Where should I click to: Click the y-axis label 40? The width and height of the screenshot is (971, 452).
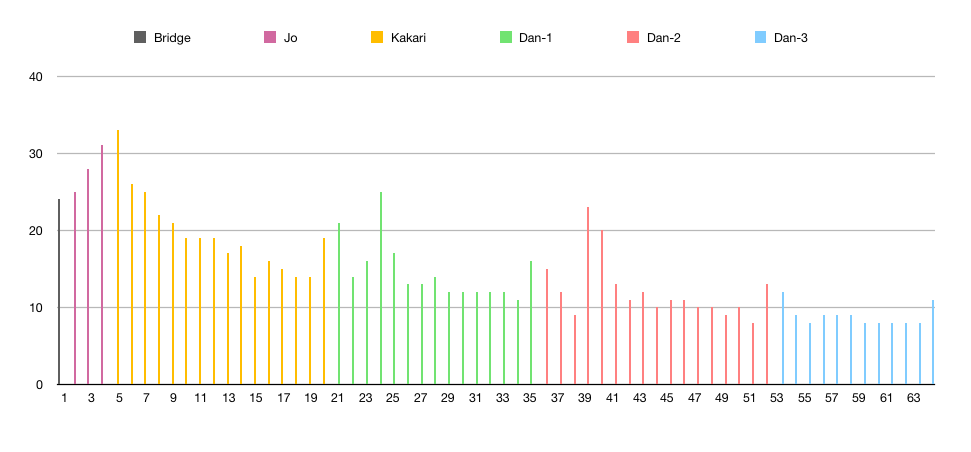point(35,77)
